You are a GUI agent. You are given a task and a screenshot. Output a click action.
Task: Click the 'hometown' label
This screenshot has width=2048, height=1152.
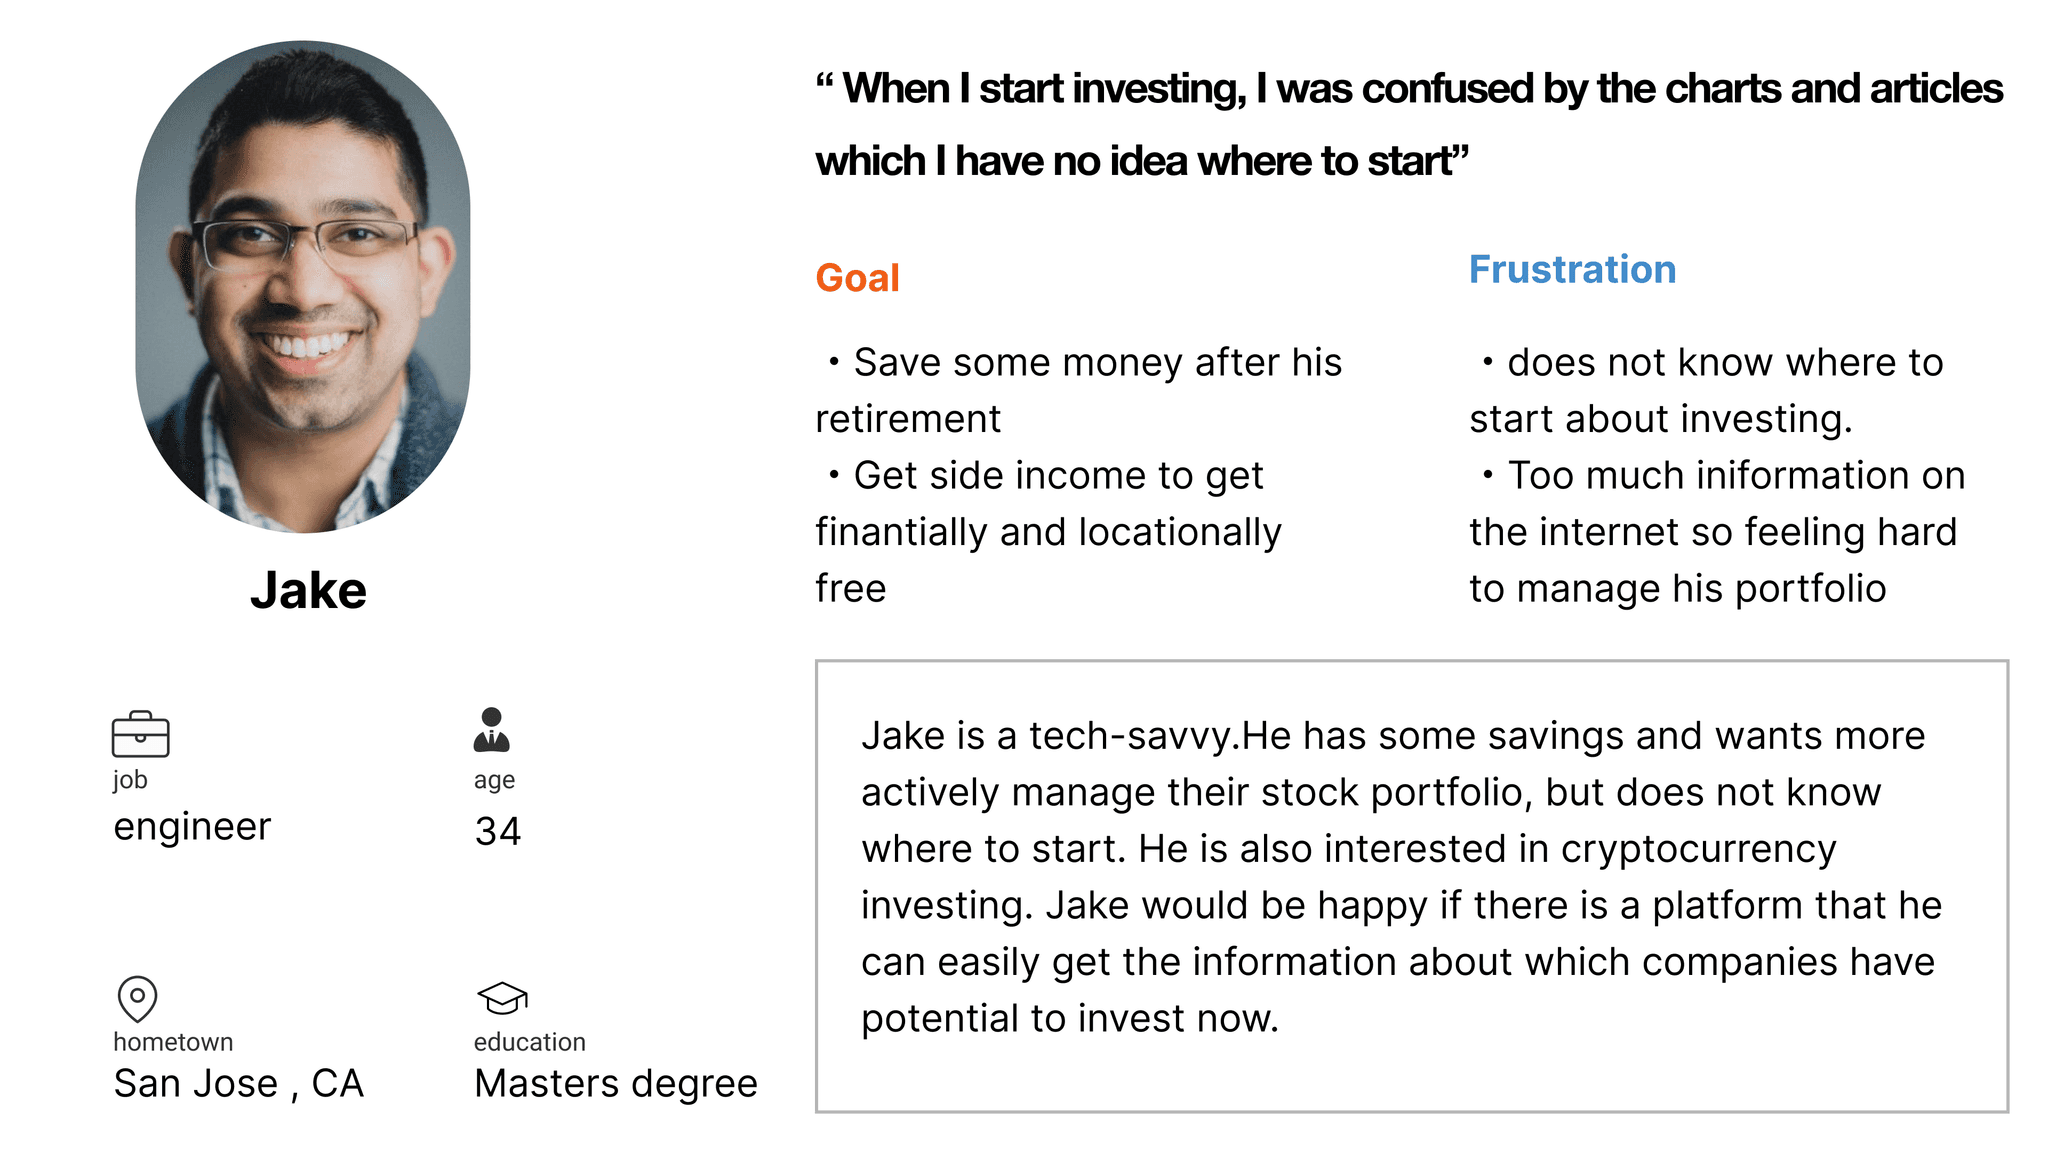coord(173,1042)
